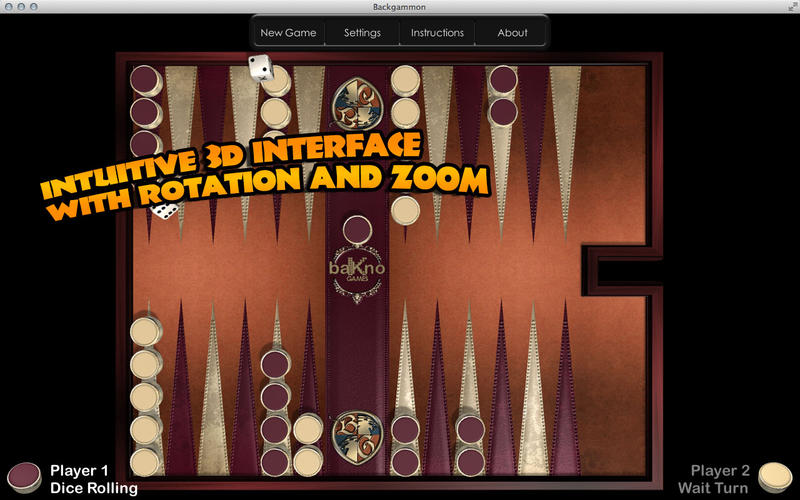Click the "Player 2" label
Screen dimensions: 800x500
coord(720,470)
